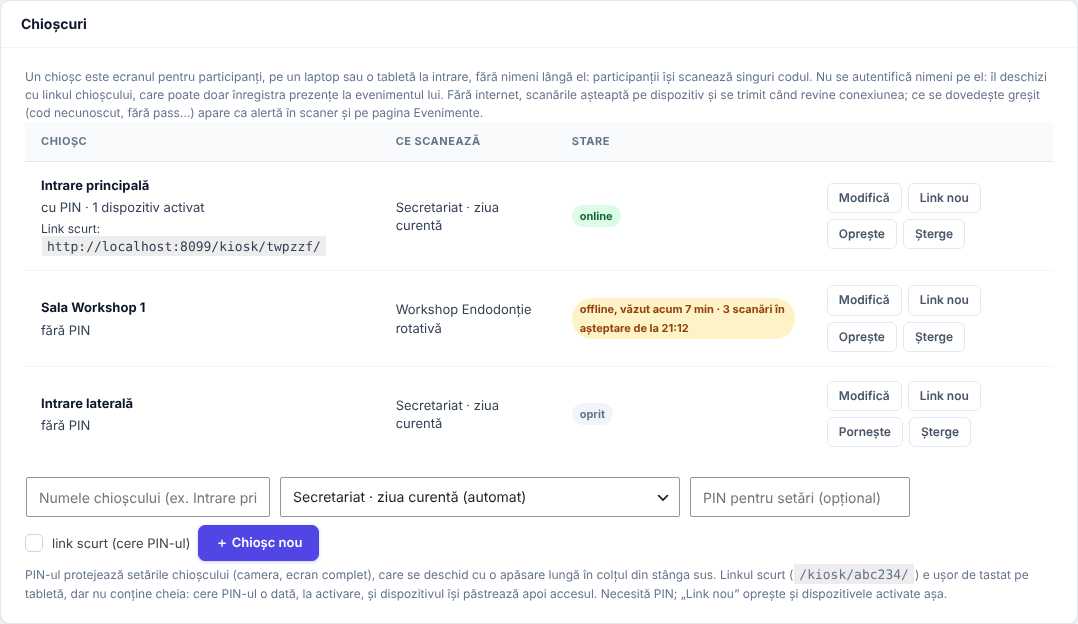Click the kiosk link http://localhost:8099/kiosk/twpzzf/
Screen dimensions: 1078x624
pyautogui.click(x=184, y=247)
